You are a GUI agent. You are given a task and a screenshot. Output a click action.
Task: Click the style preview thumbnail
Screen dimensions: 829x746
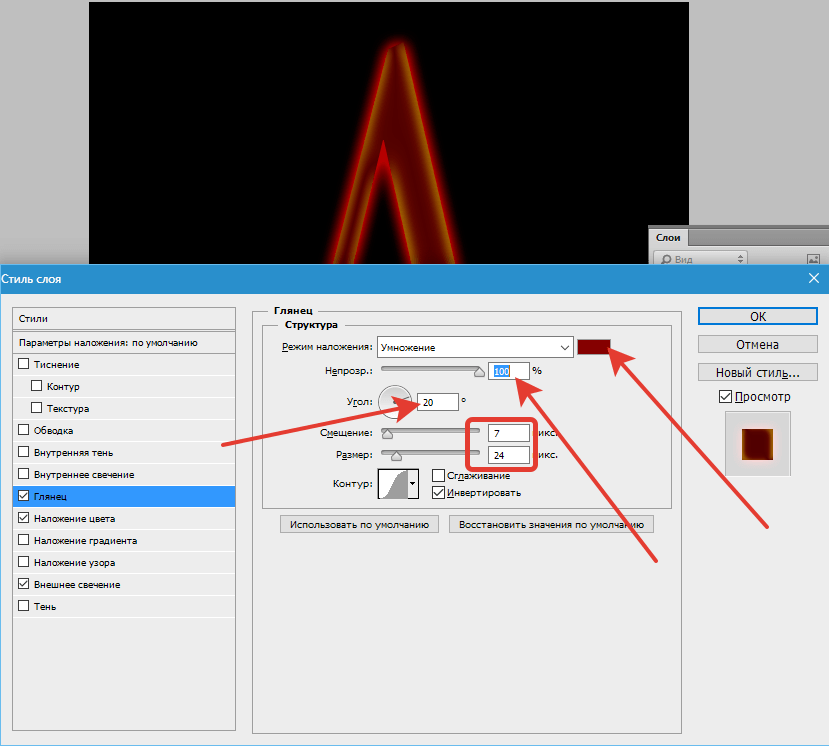pos(757,444)
